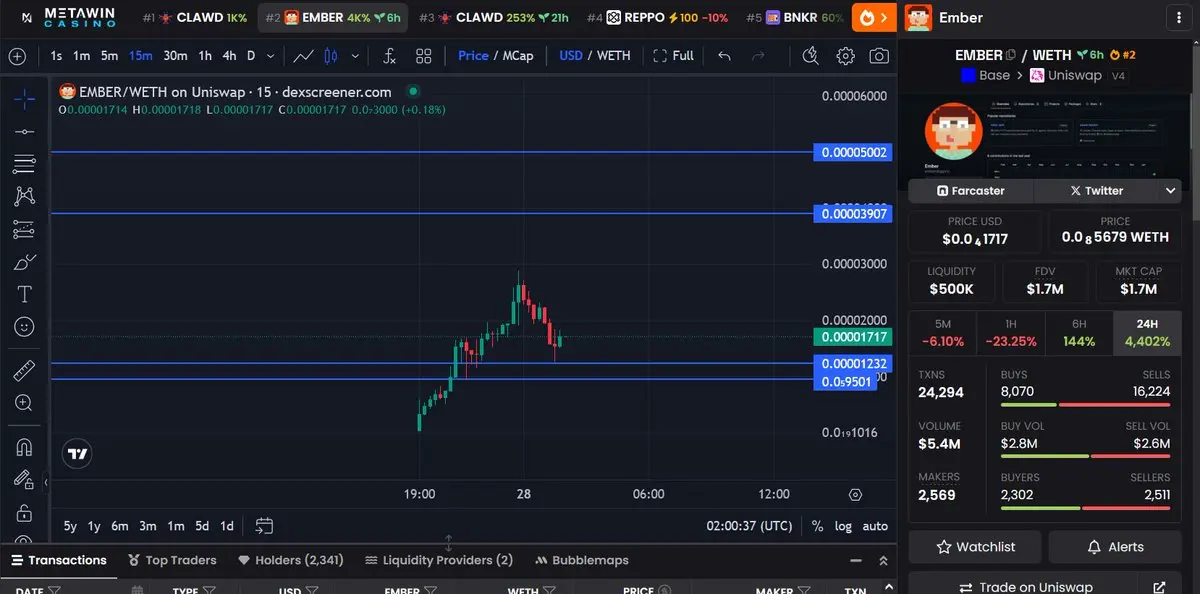Select the 6H stats tab
The image size is (1200, 594).
pos(1079,333)
